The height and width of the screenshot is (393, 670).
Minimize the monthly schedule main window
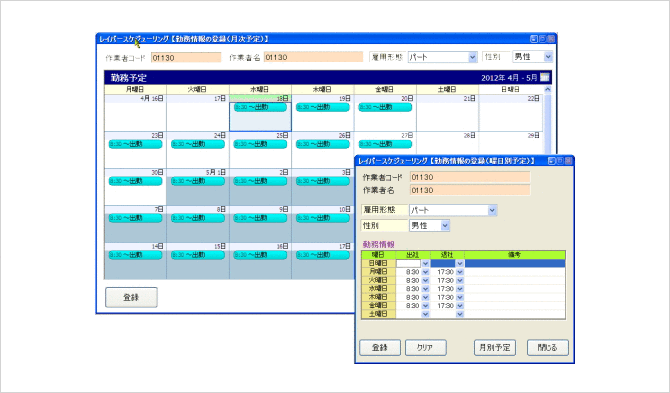pos(534,39)
